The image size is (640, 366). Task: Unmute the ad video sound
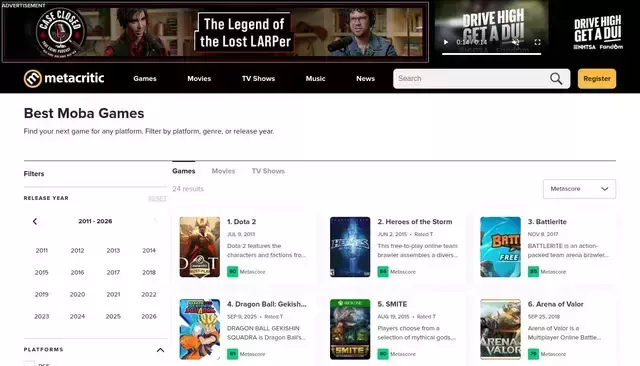(516, 42)
